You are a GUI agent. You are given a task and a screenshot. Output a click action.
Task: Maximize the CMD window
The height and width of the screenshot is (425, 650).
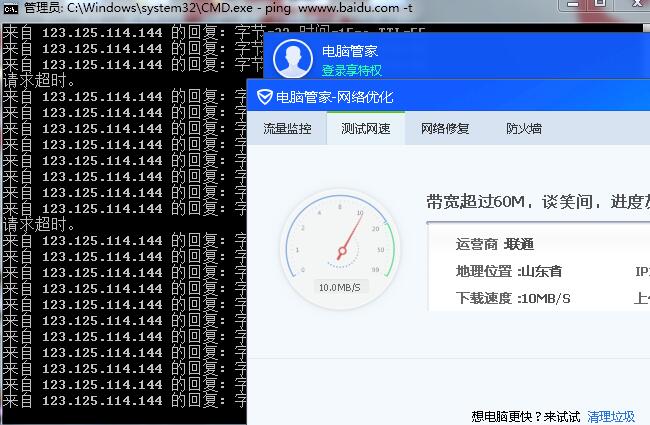coord(599,4)
